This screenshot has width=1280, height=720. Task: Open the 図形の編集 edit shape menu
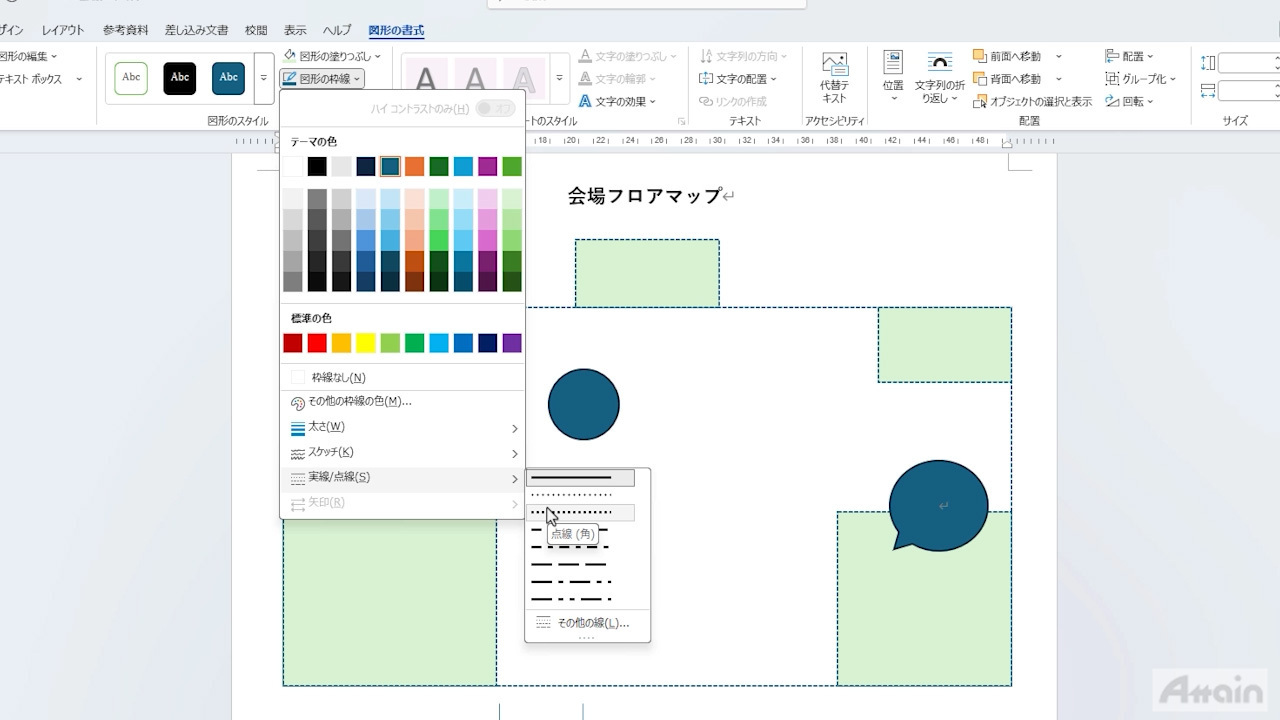(x=28, y=56)
